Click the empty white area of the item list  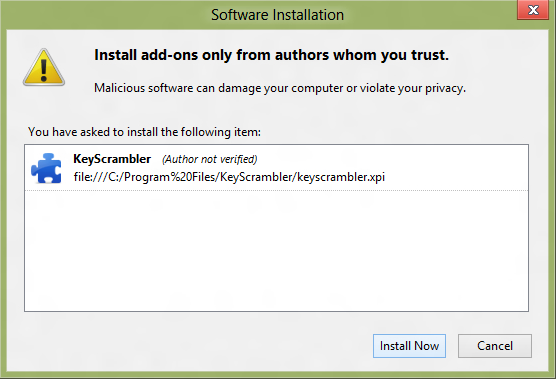(276, 251)
